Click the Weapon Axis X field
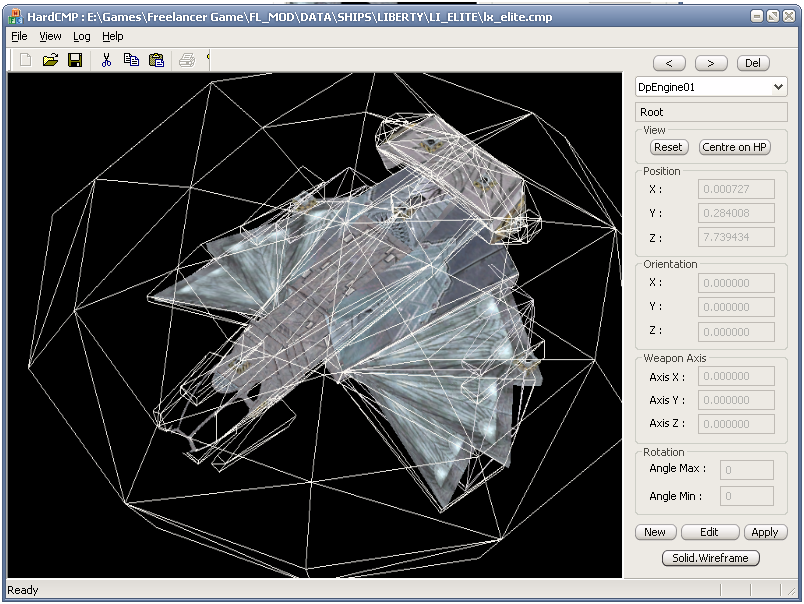This screenshot has width=804, height=604. tap(736, 376)
